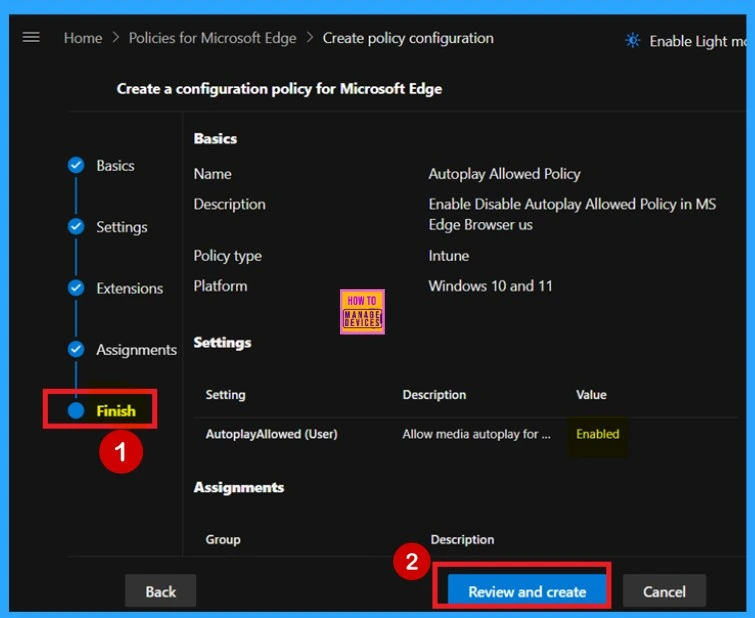The height and width of the screenshot is (618, 755).
Task: Click the Policy type label
Action: tap(227, 256)
